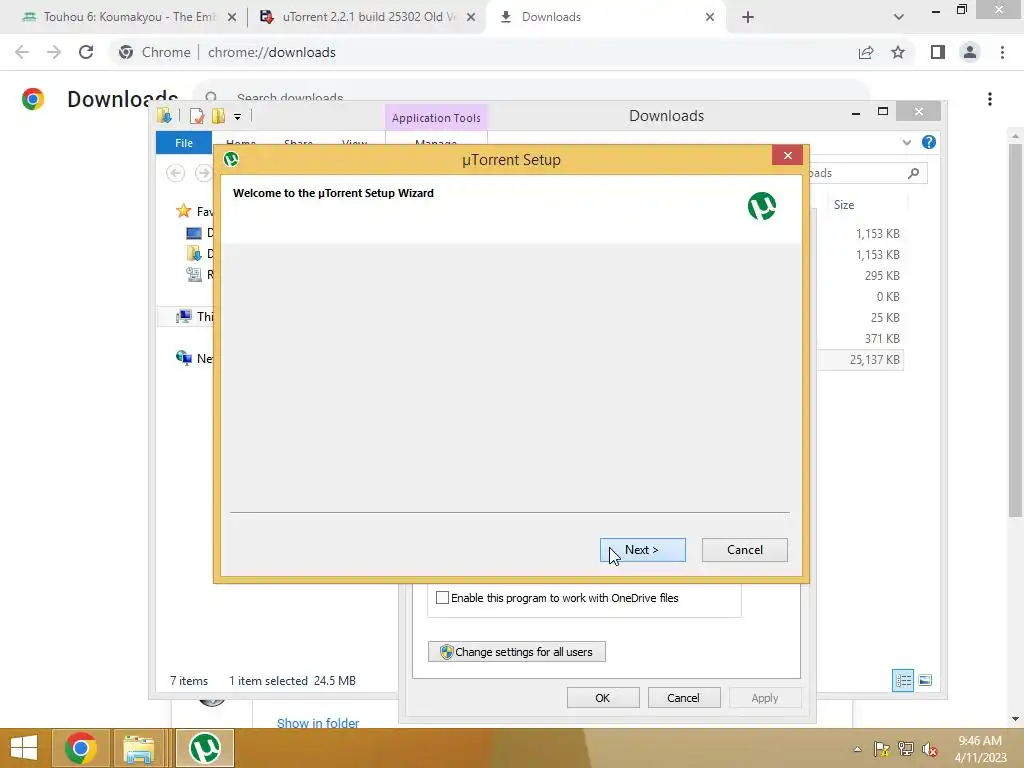Screen dimensions: 1024x768
Task: Open File tab in Explorer ribbon
Action: tap(184, 142)
